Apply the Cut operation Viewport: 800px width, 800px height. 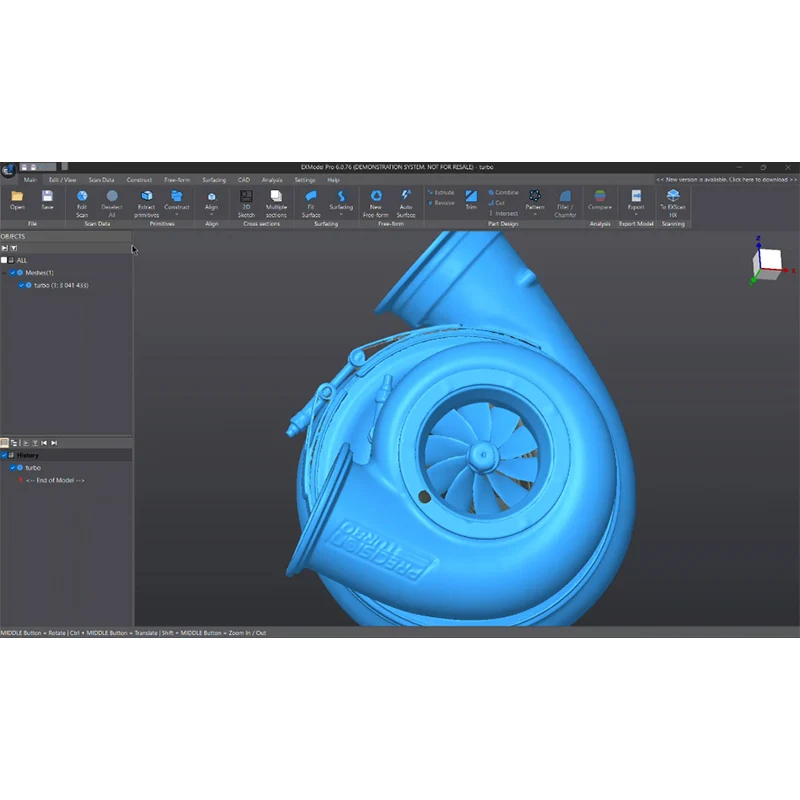[x=496, y=203]
